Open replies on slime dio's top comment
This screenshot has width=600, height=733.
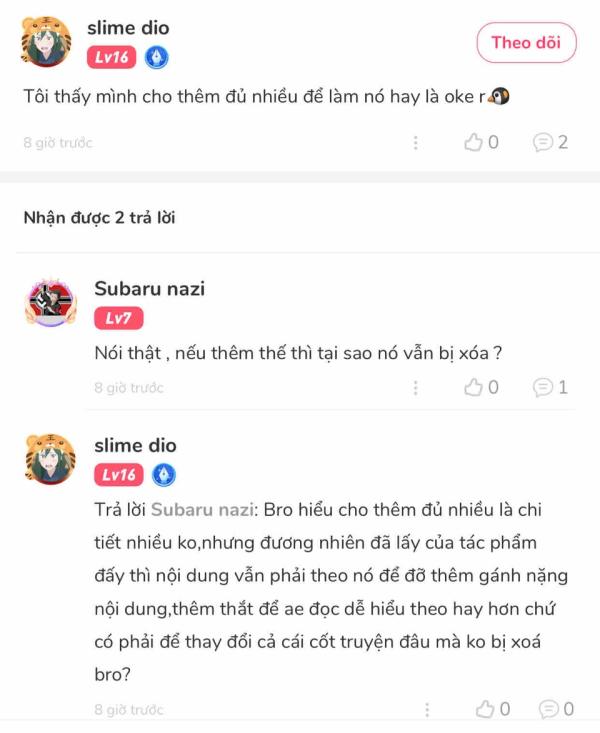pyautogui.click(x=550, y=142)
